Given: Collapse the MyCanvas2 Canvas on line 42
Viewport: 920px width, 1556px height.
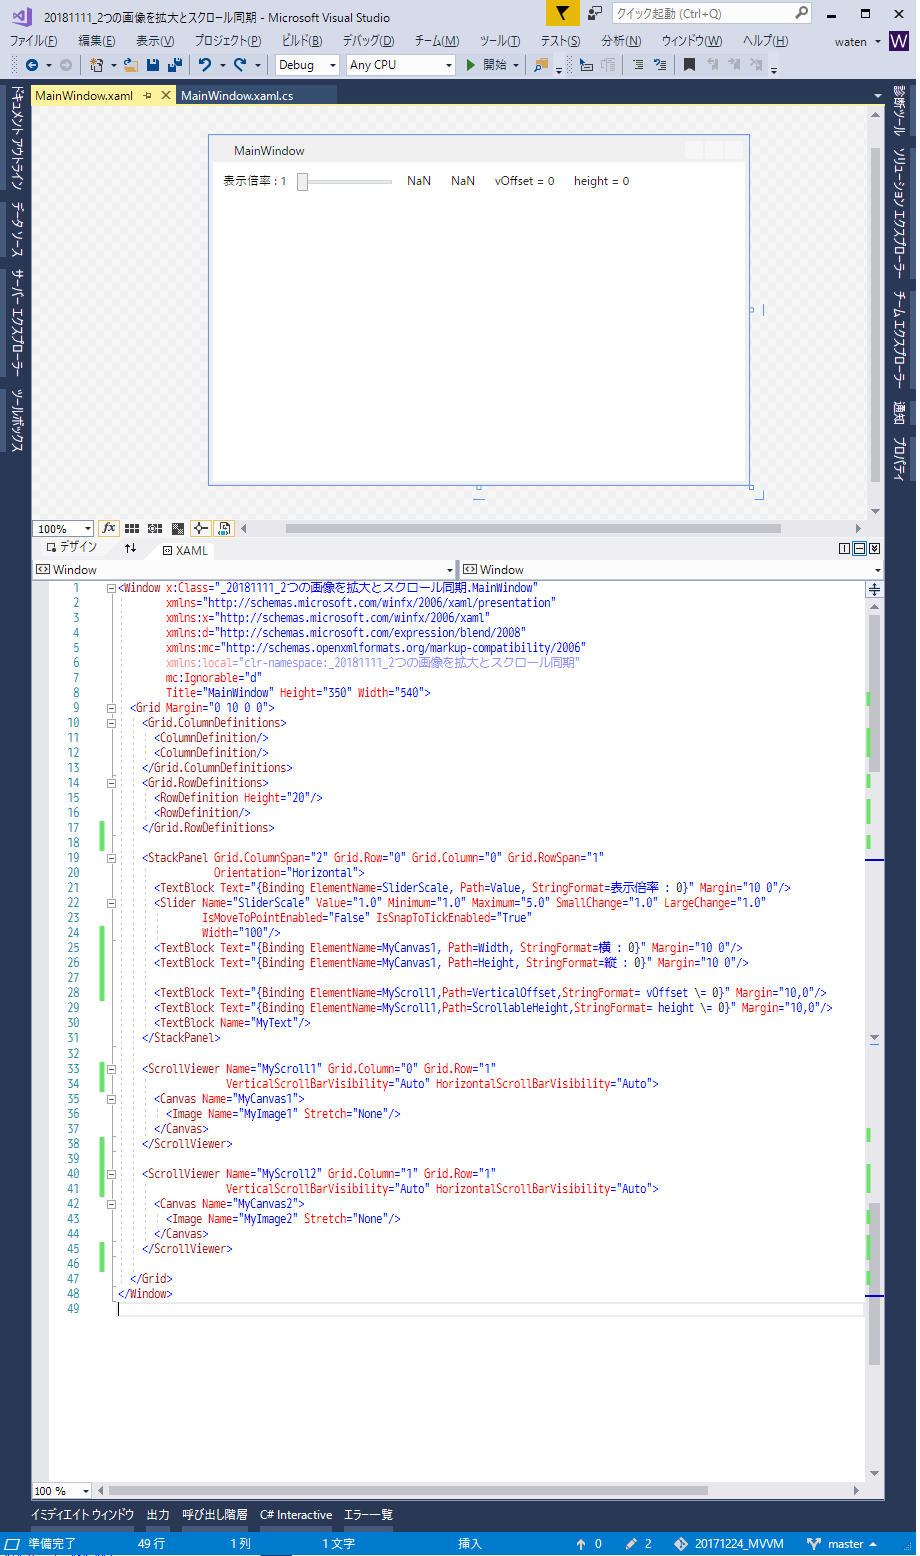Looking at the screenshot, I should coord(111,1204).
